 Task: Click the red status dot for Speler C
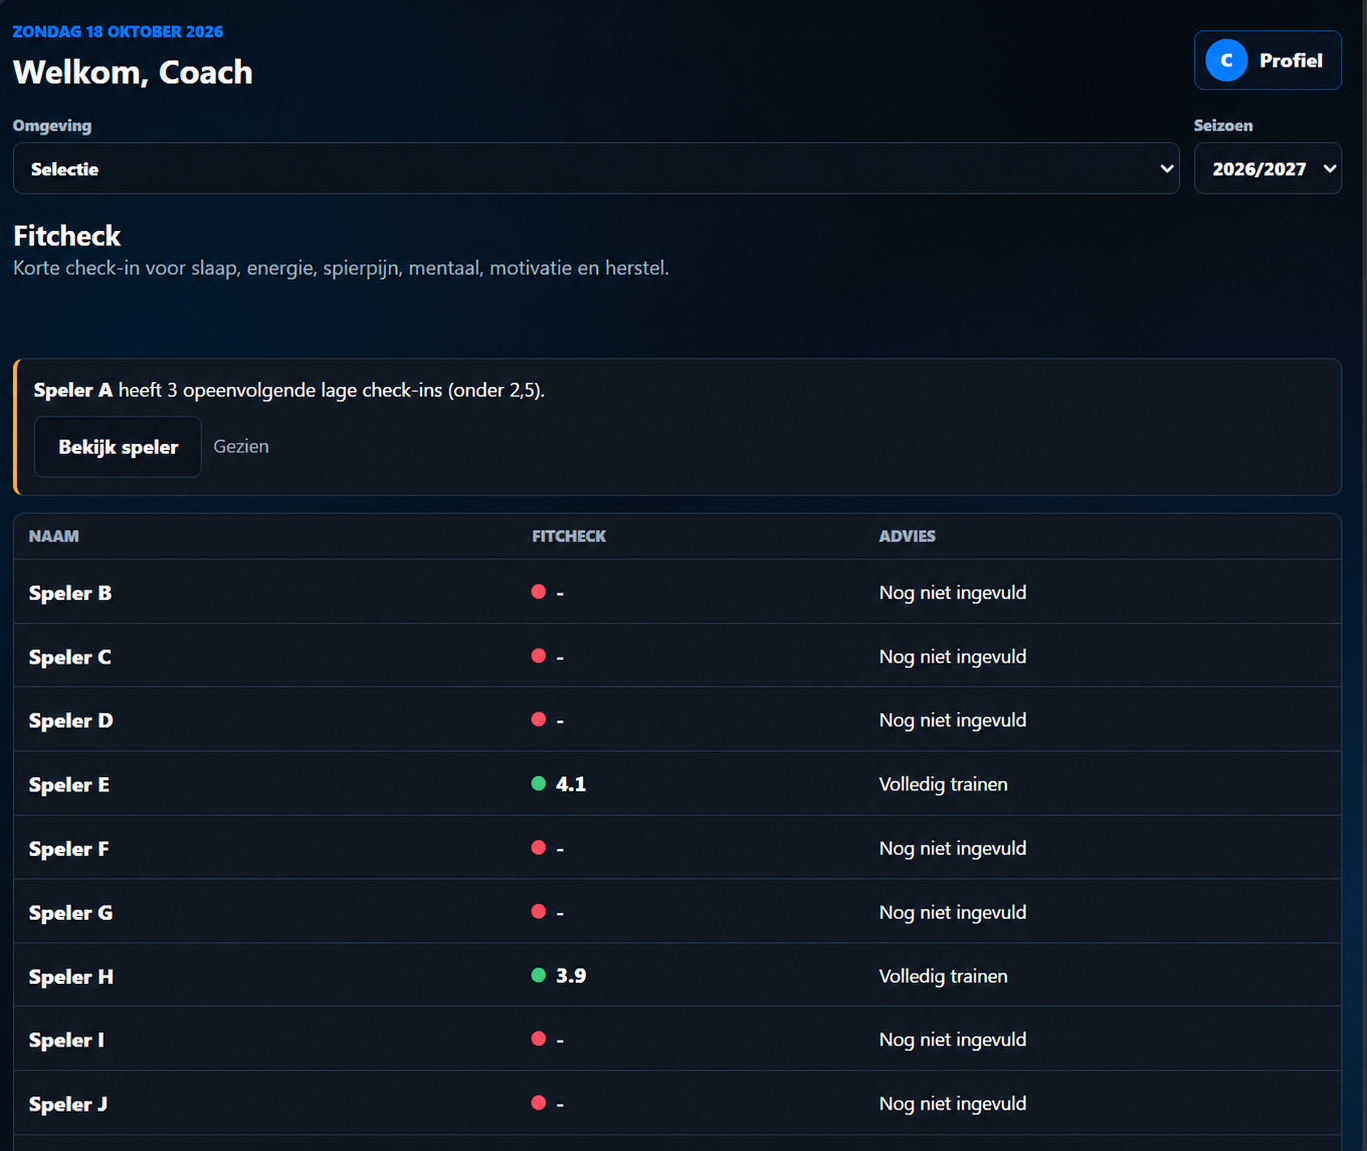coord(538,656)
